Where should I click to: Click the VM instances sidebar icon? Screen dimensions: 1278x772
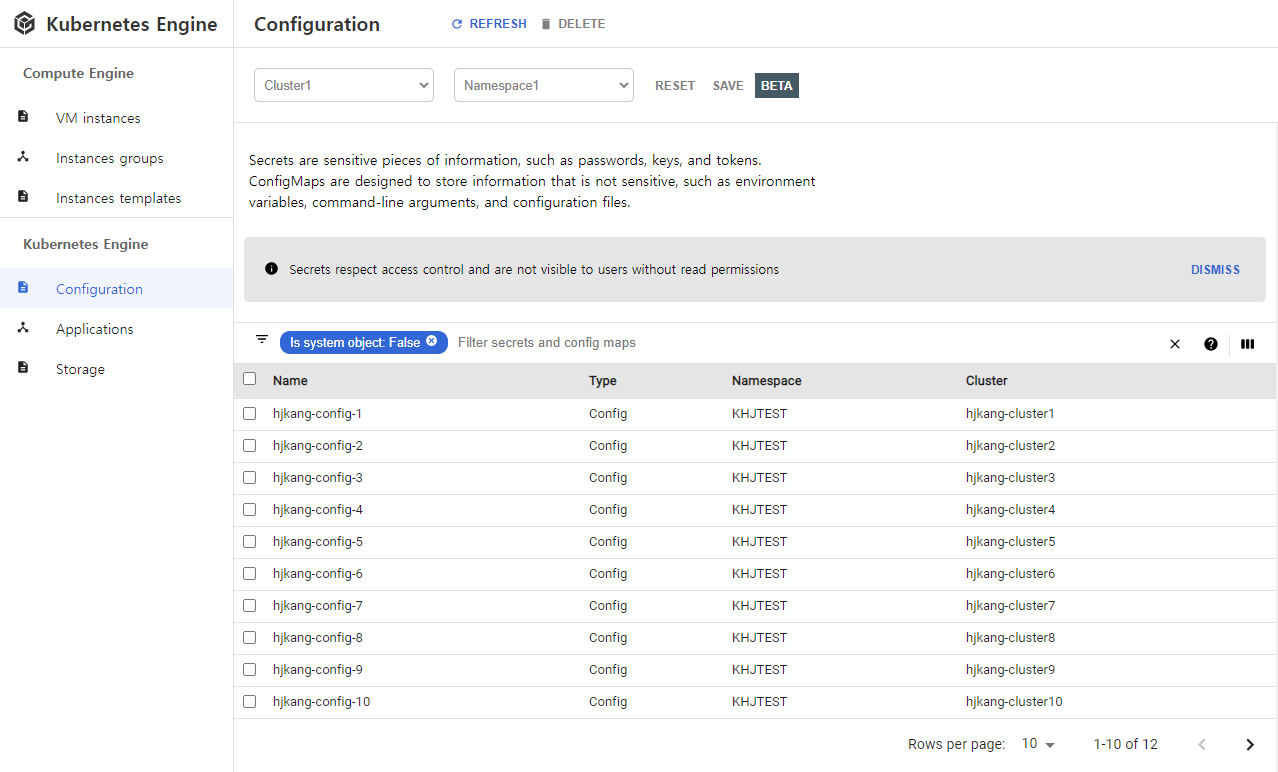(x=23, y=116)
